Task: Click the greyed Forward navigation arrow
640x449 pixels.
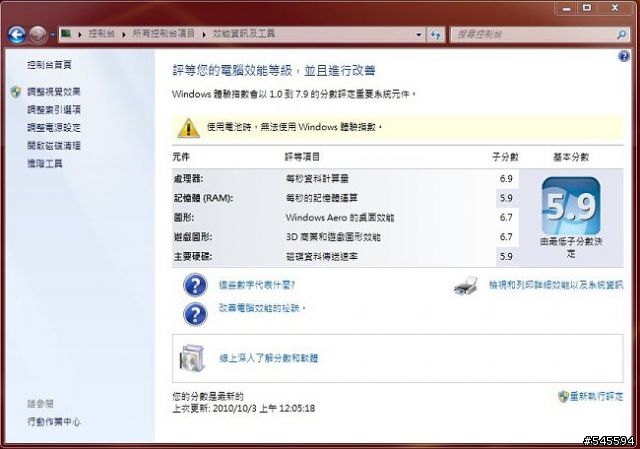Action: point(38,34)
